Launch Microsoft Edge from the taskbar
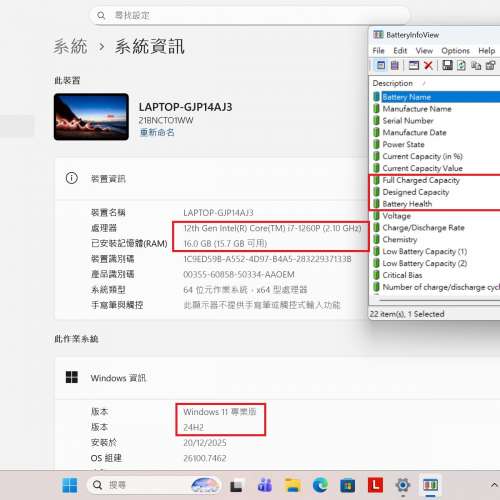Viewport: 500px width, 500px height. (x=320, y=485)
